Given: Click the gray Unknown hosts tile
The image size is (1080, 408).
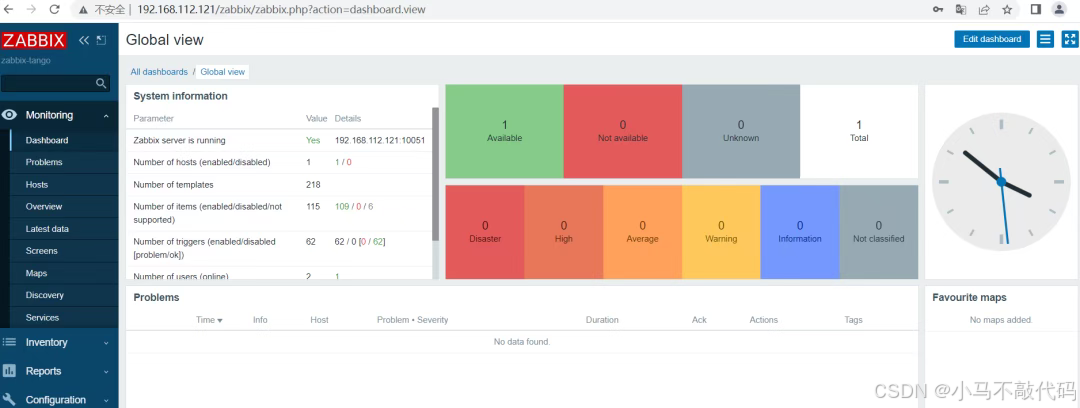Looking at the screenshot, I should pos(741,132).
